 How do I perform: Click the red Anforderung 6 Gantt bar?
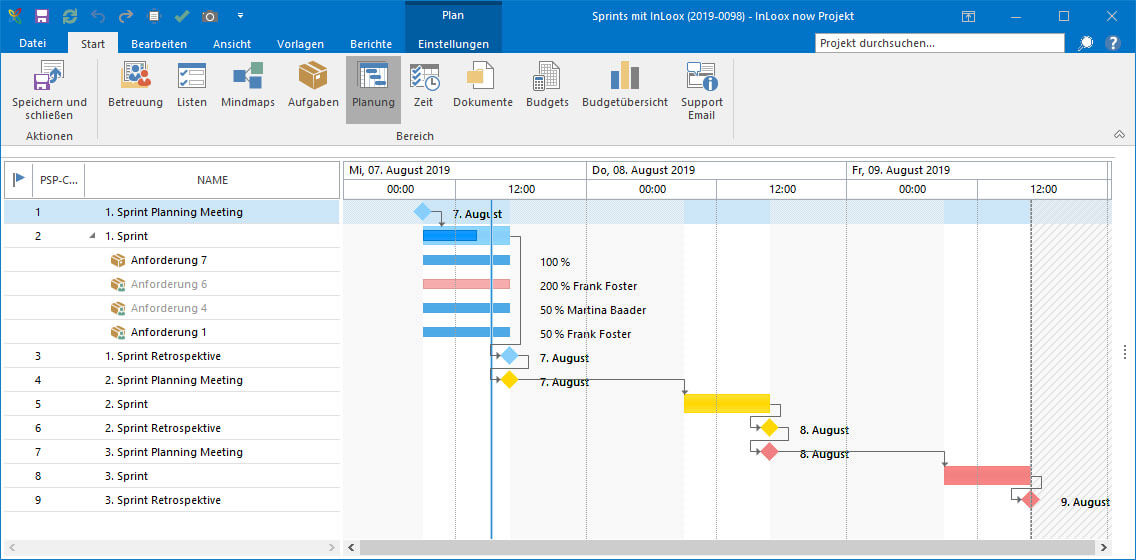click(467, 284)
